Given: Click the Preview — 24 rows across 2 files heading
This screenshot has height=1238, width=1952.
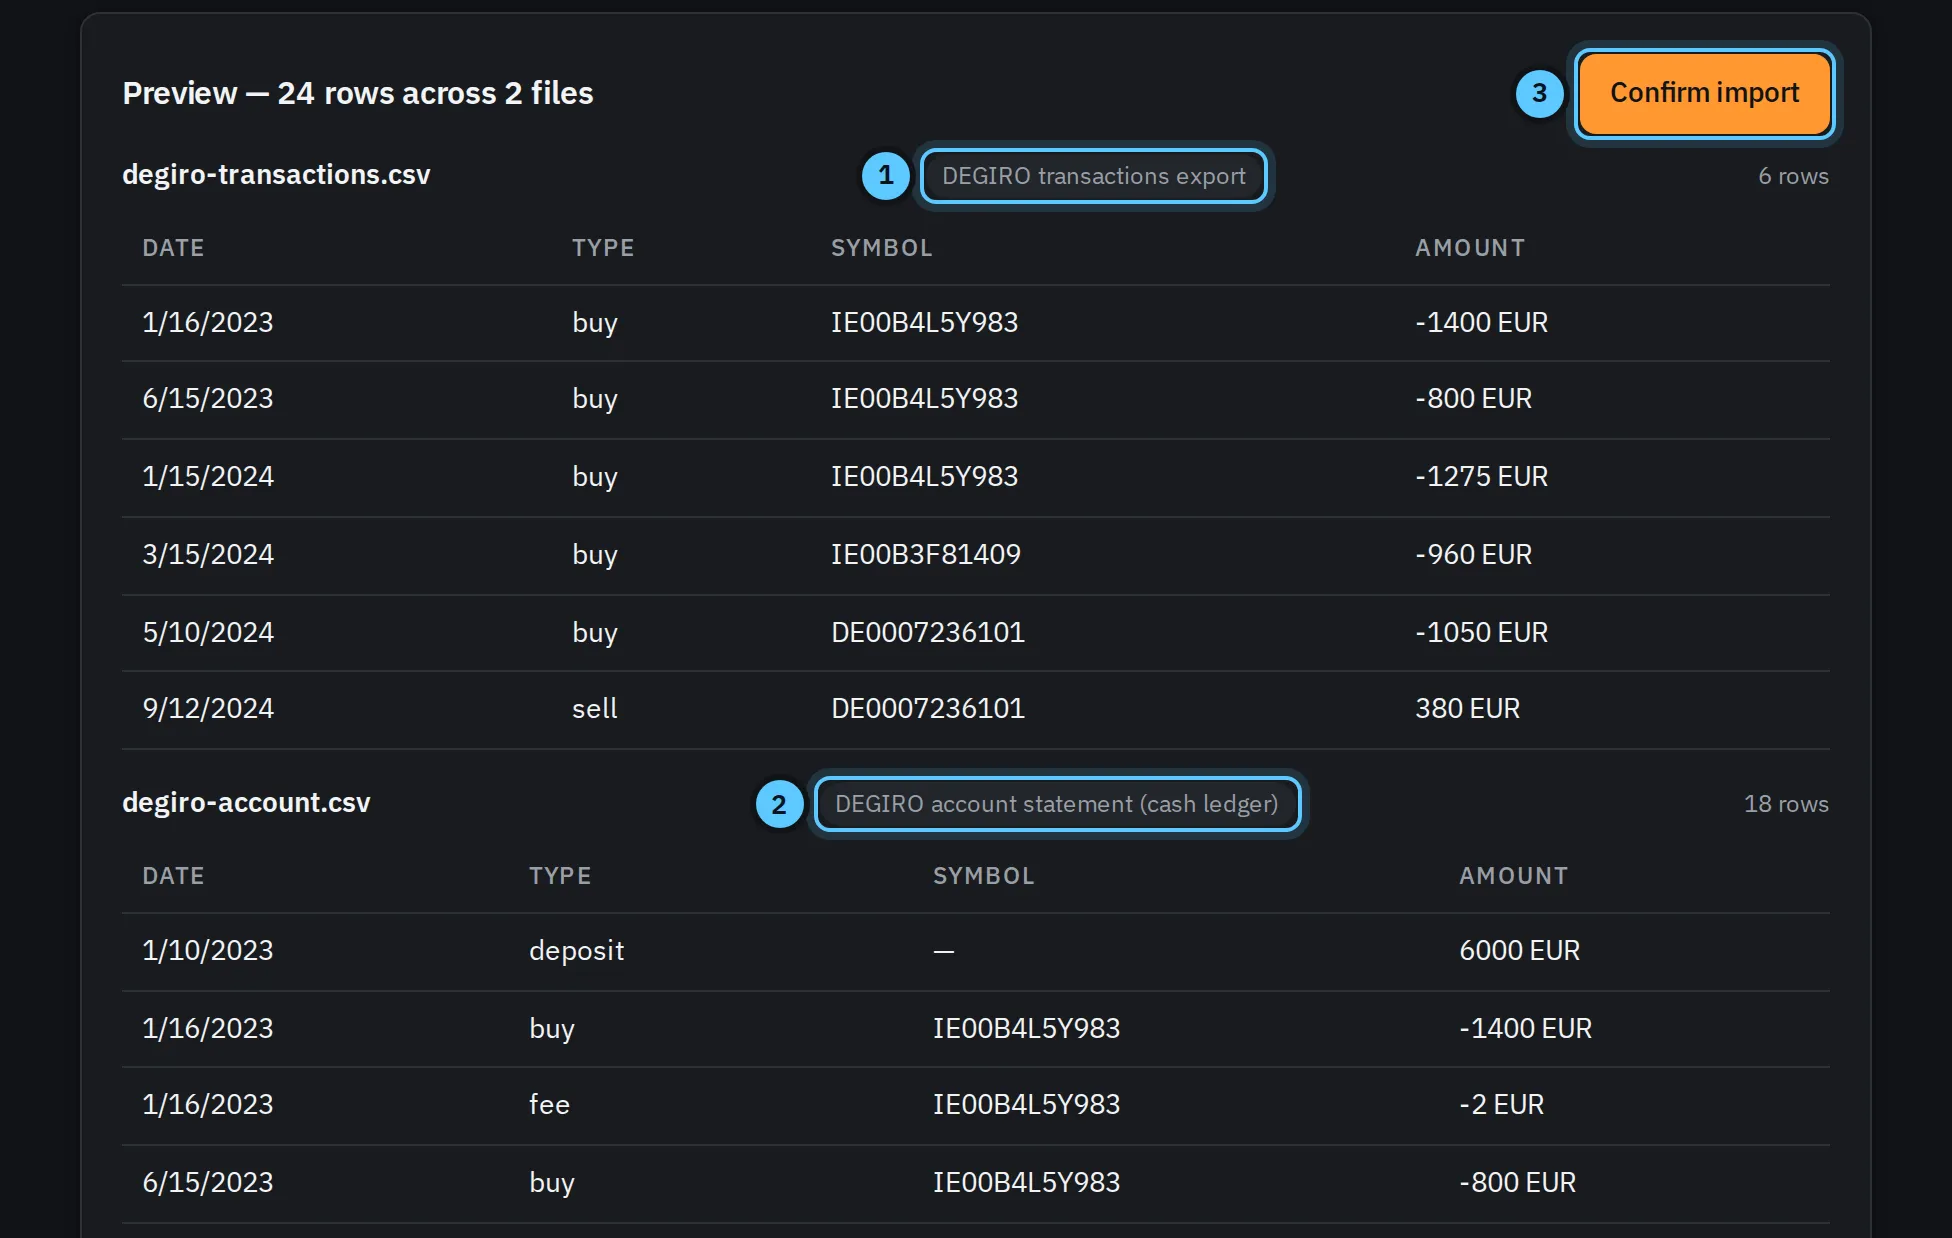Looking at the screenshot, I should (x=358, y=93).
